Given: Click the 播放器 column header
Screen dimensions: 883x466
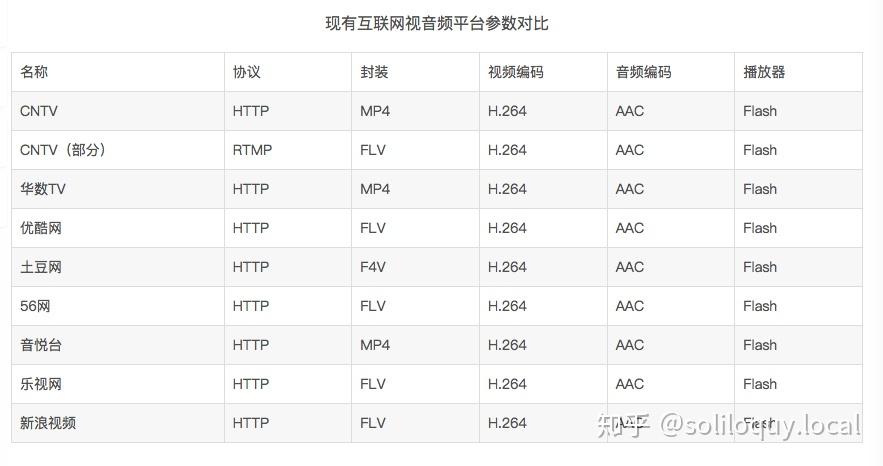Looking at the screenshot, I should (x=764, y=72).
